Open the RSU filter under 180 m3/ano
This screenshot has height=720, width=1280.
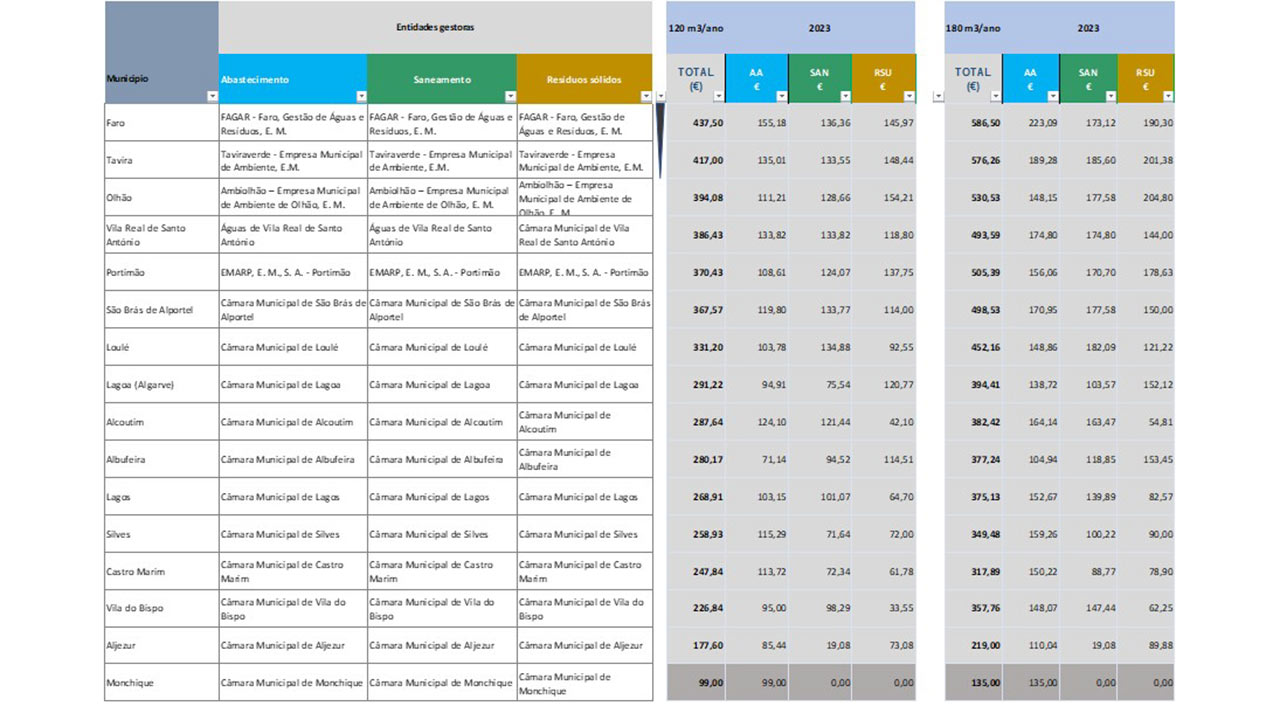click(x=1168, y=96)
